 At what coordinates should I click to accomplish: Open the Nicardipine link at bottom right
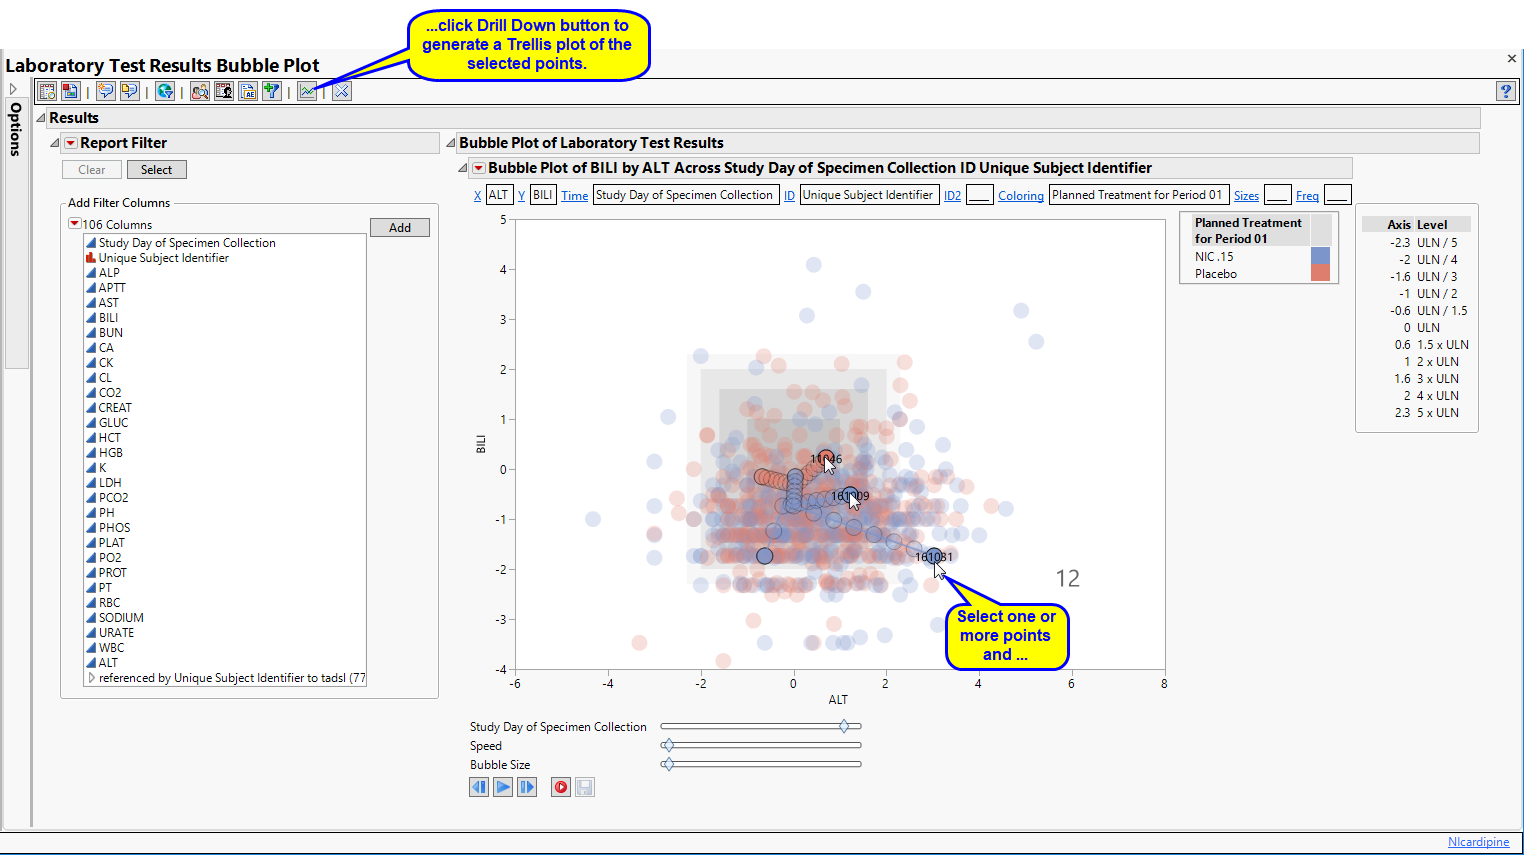(1479, 842)
